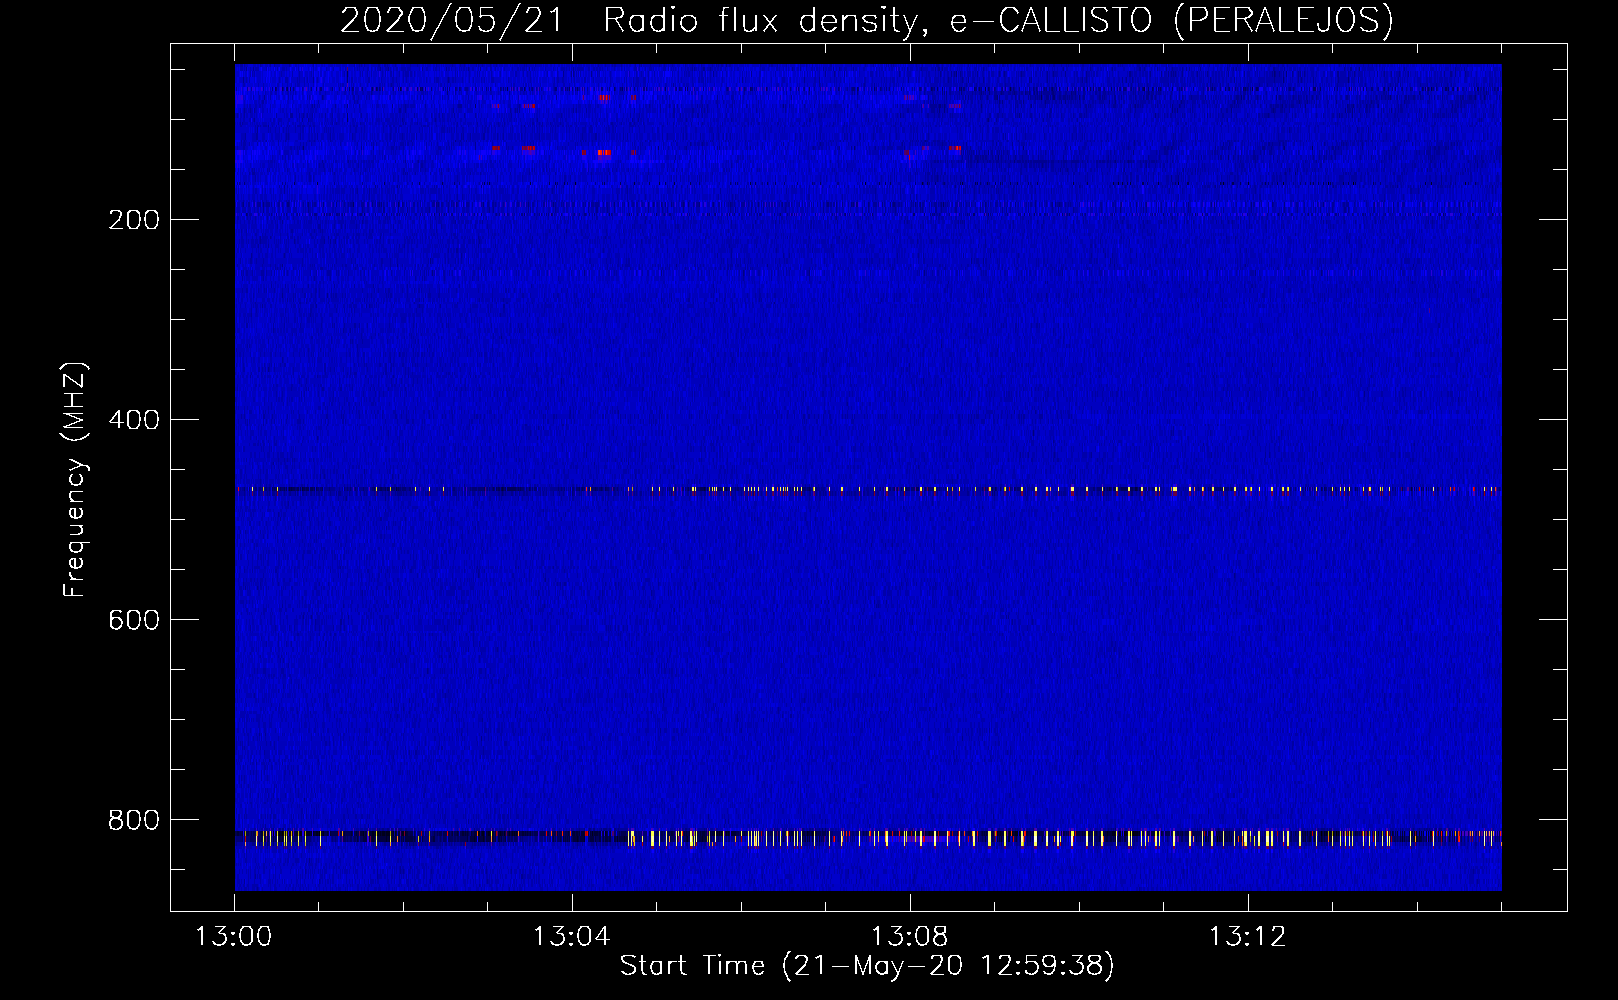Click the plot title mentioning e-CALLISTO (PERALEJOS)
Image resolution: width=1618 pixels, height=1000 pixels.
click(x=867, y=20)
